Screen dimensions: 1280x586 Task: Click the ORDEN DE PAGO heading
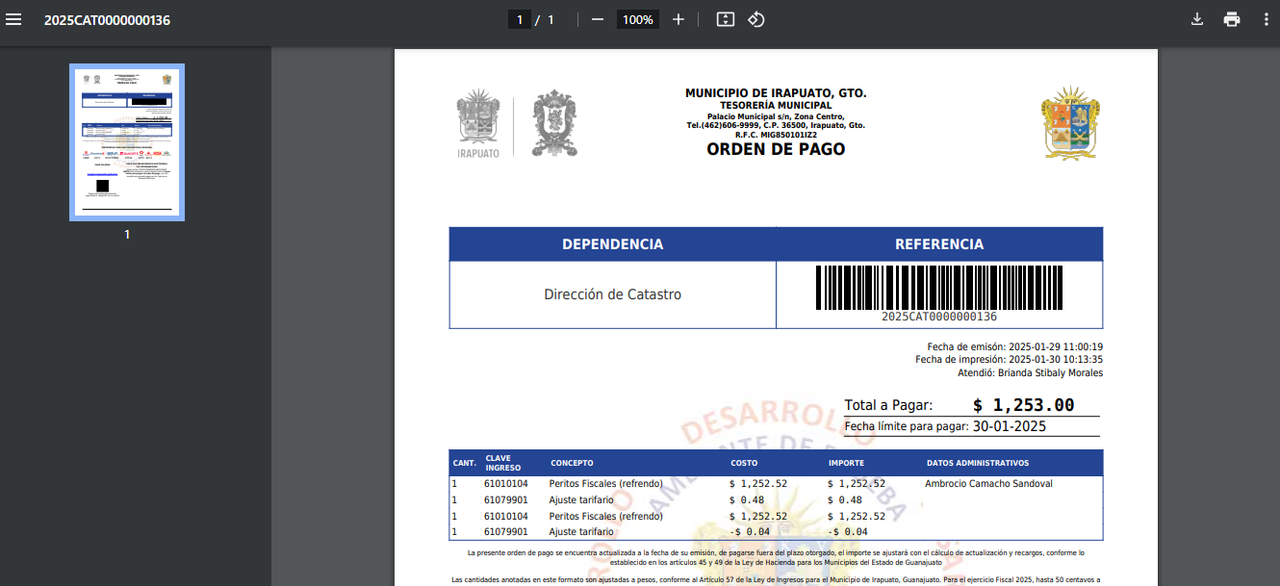pyautogui.click(x=776, y=149)
